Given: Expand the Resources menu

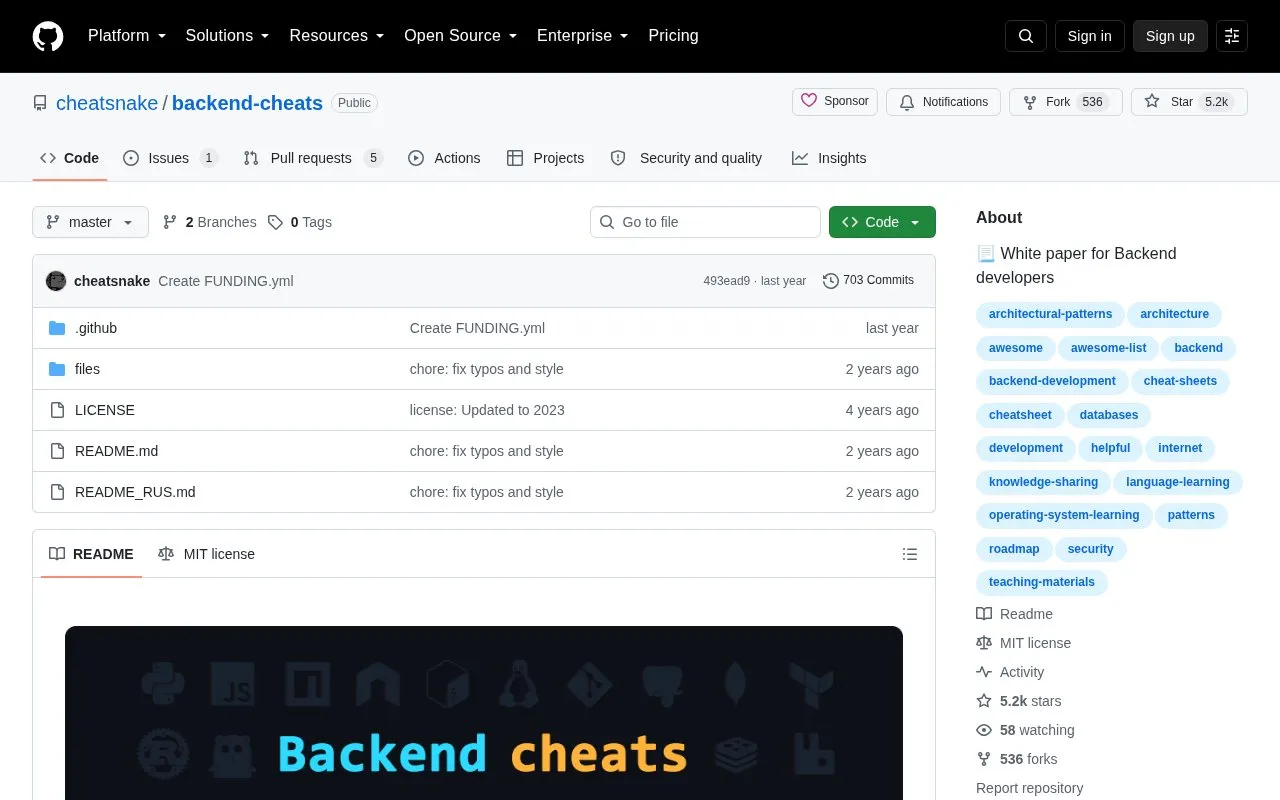Looking at the screenshot, I should (337, 36).
